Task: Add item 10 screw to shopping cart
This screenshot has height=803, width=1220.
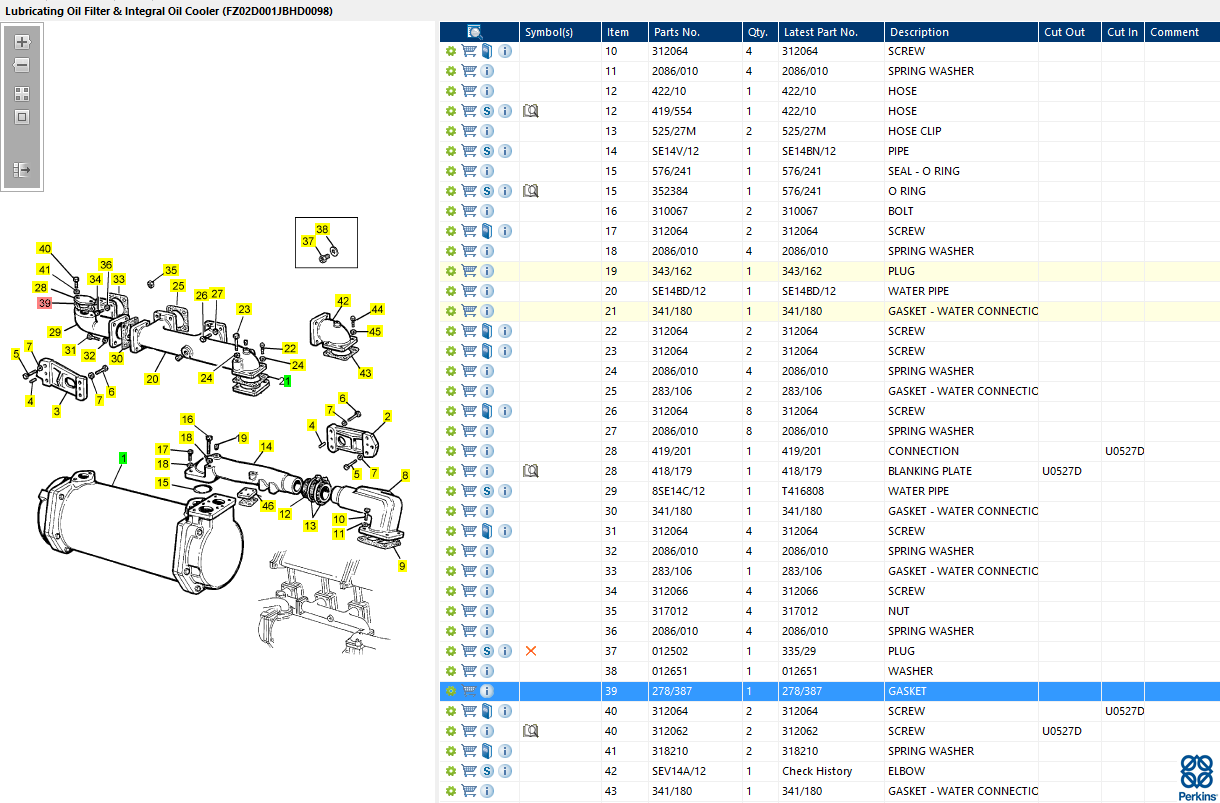Action: [x=468, y=51]
